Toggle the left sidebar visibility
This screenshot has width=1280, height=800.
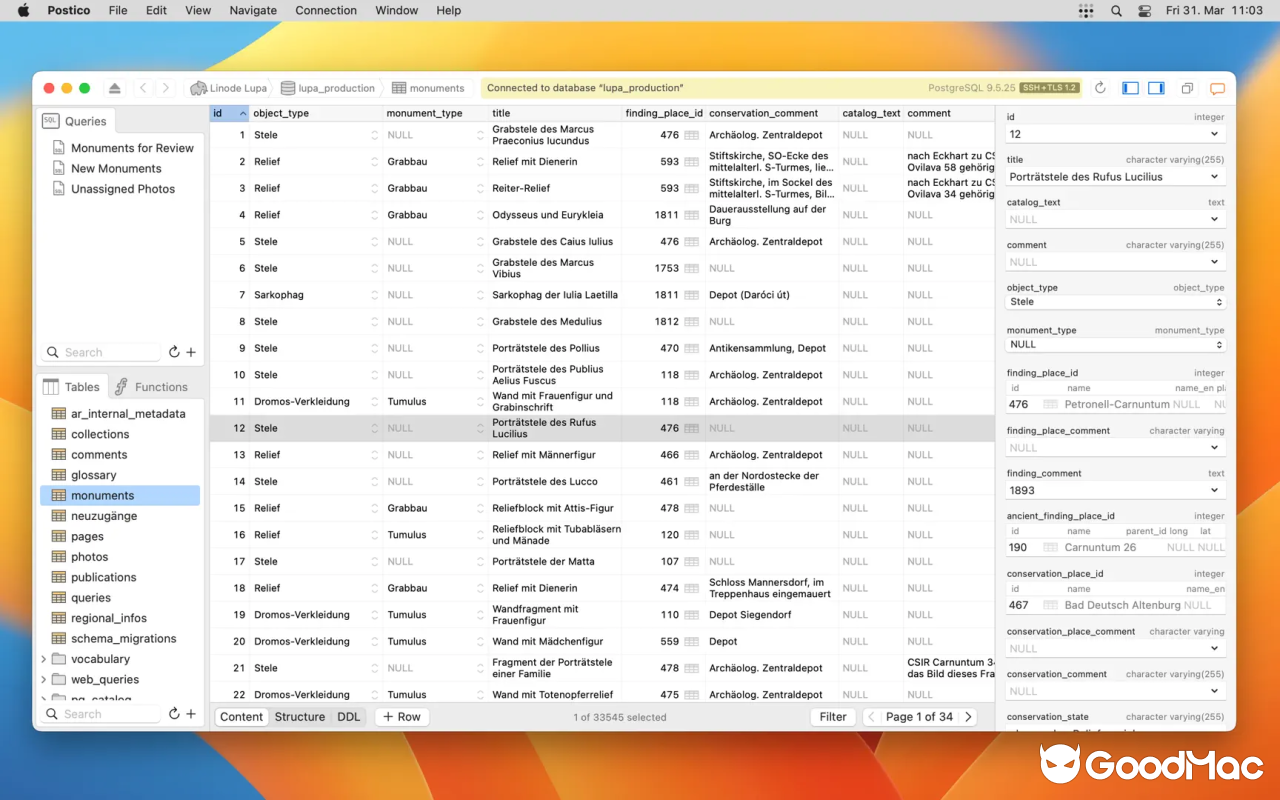click(x=1130, y=87)
